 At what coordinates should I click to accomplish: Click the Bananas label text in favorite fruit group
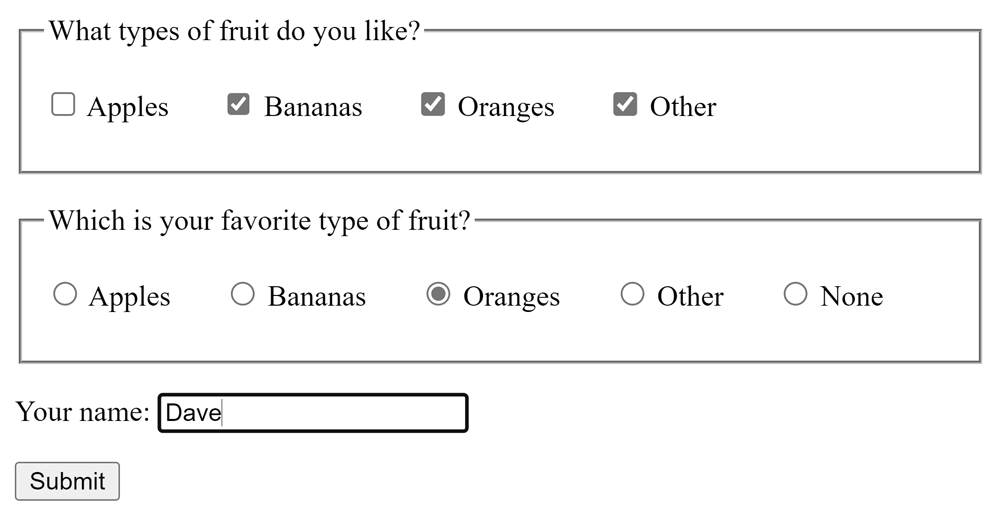click(317, 297)
